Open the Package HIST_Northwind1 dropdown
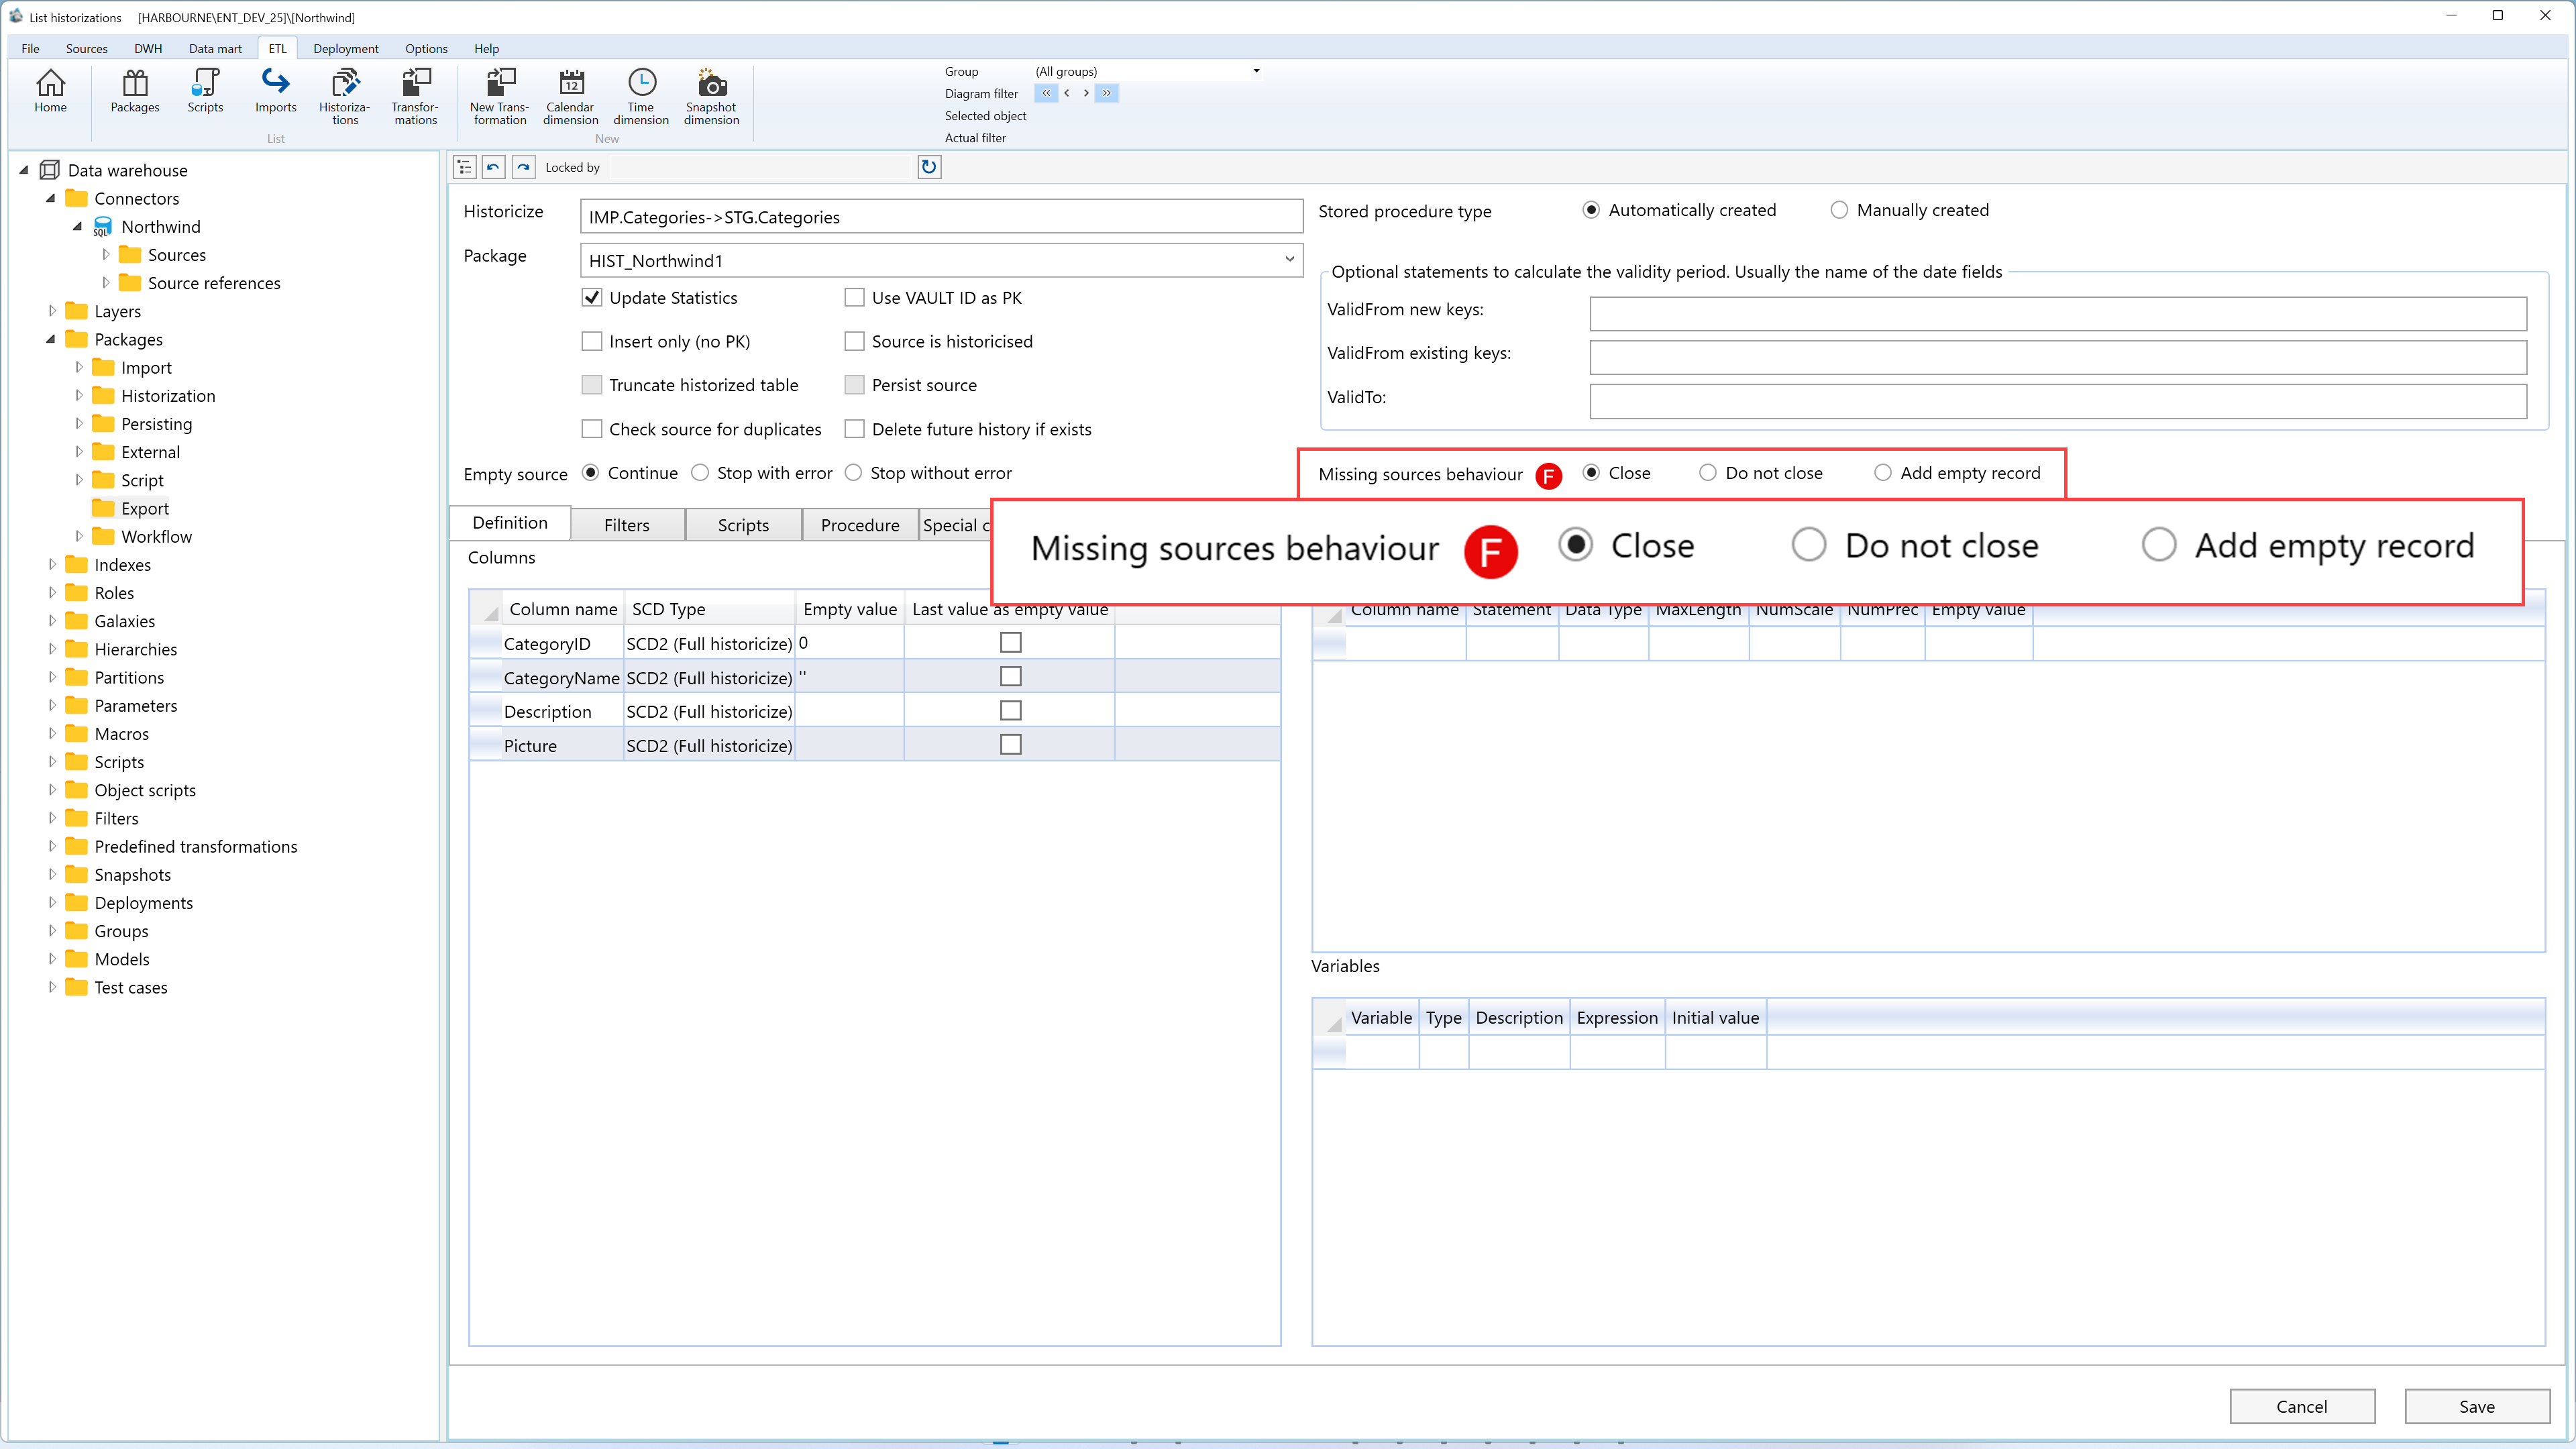The image size is (2576, 1449). [1289, 260]
